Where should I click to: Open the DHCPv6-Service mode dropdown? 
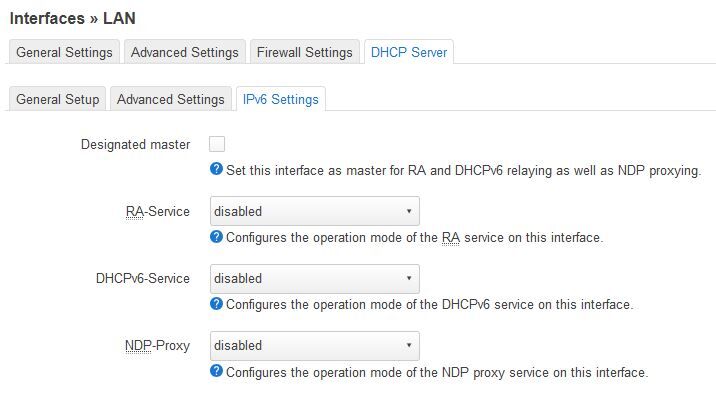(x=315, y=279)
